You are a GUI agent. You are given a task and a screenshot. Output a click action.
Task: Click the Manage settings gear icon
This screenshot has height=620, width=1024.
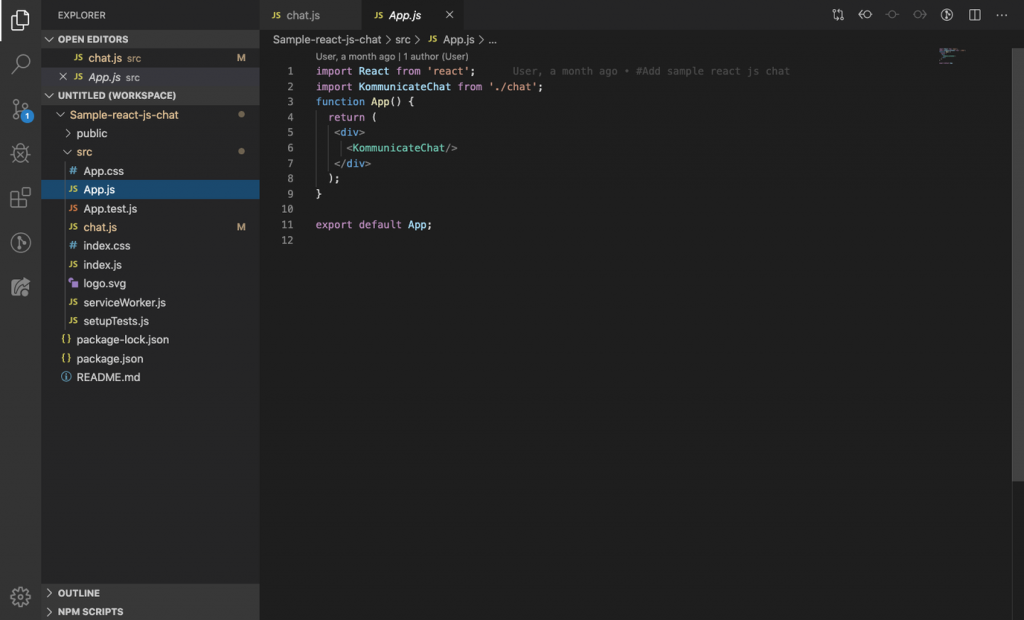pos(20,597)
